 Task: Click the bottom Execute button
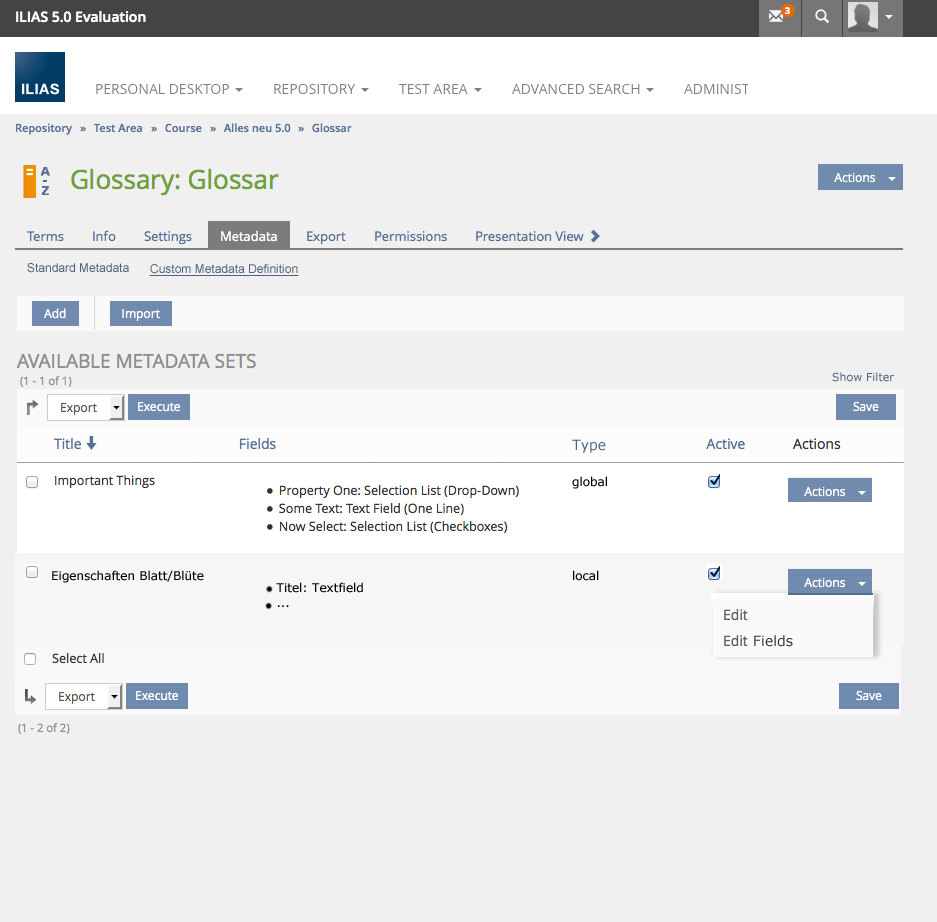coord(157,696)
